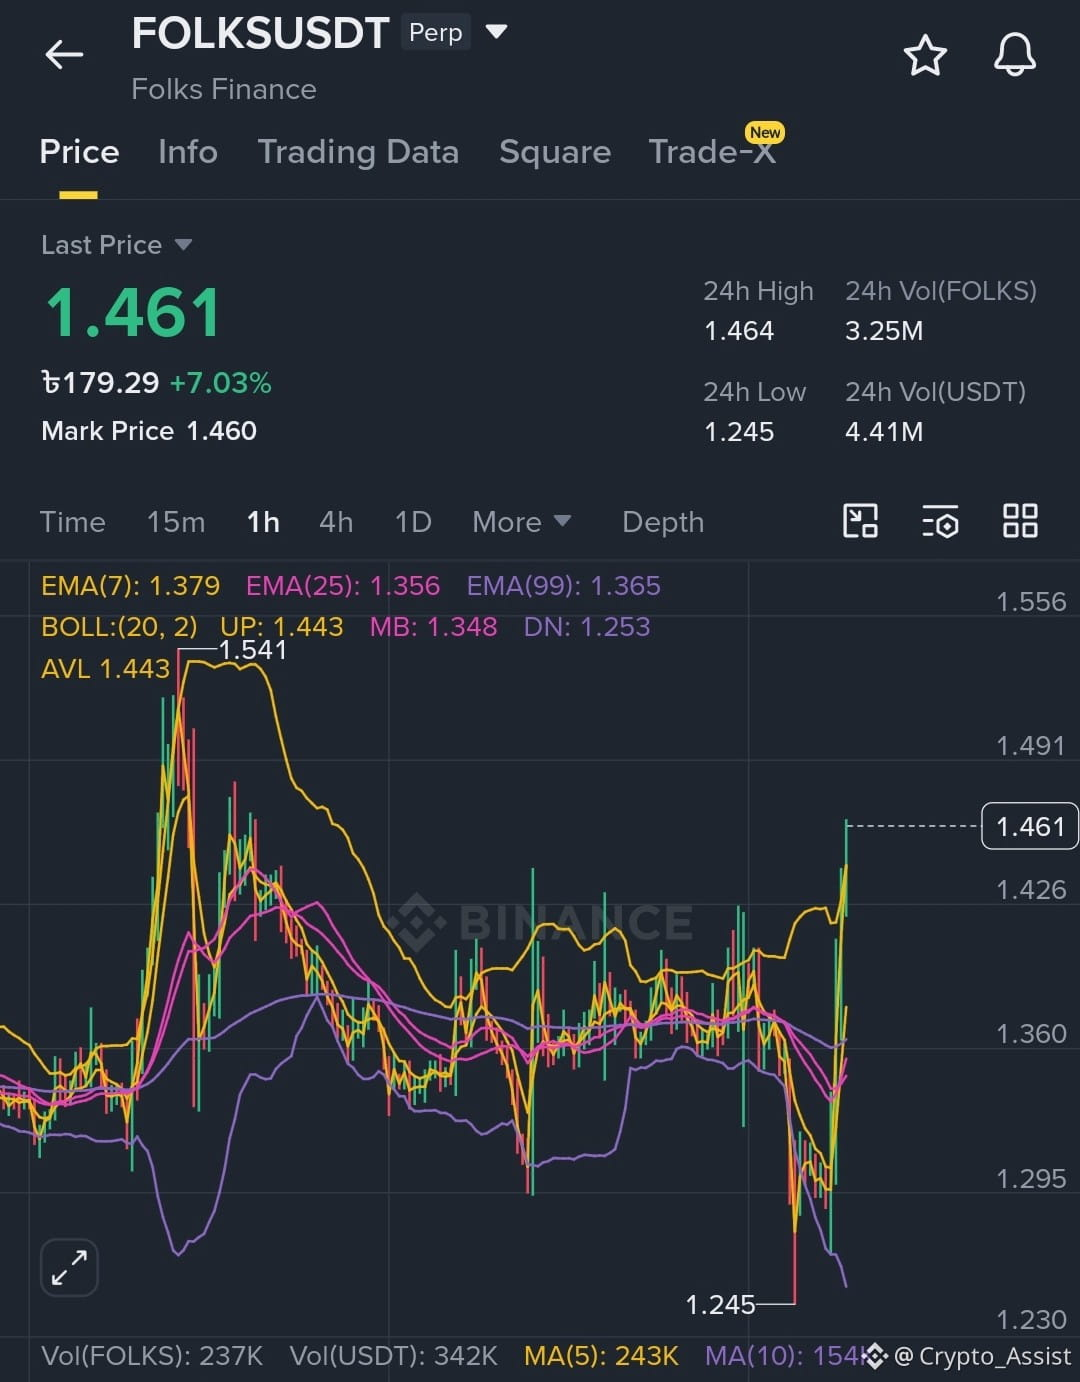This screenshot has width=1080, height=1382.
Task: Select the 1h interval
Action: tap(263, 522)
